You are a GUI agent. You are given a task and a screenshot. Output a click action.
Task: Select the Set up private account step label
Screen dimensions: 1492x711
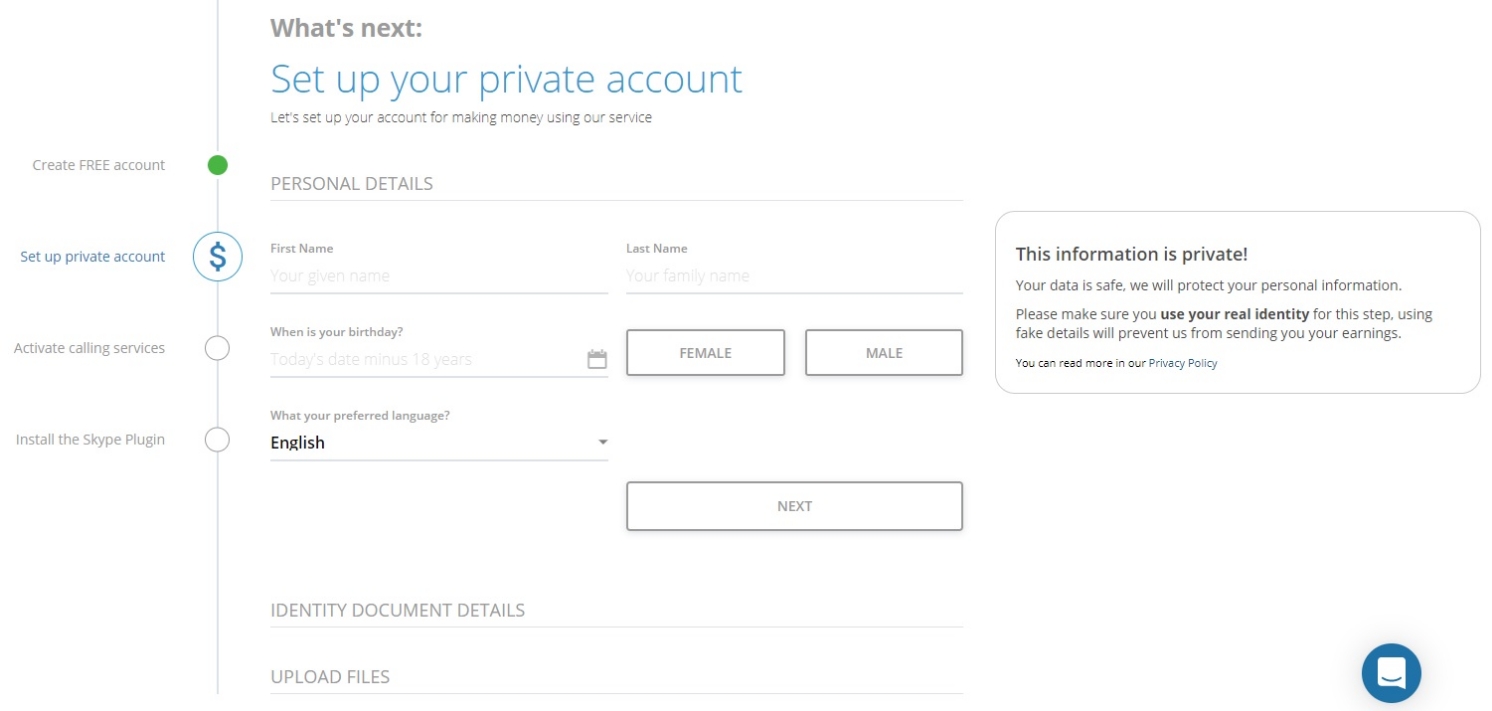93,257
